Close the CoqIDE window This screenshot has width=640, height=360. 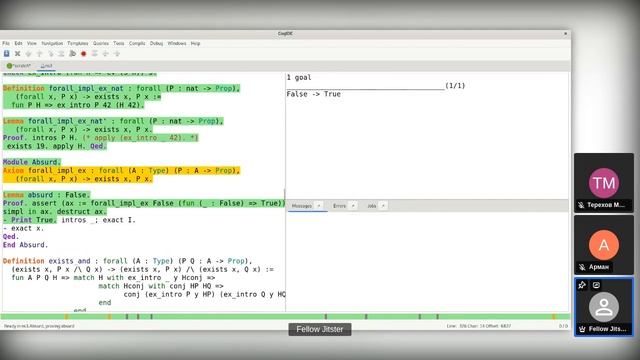565,33
